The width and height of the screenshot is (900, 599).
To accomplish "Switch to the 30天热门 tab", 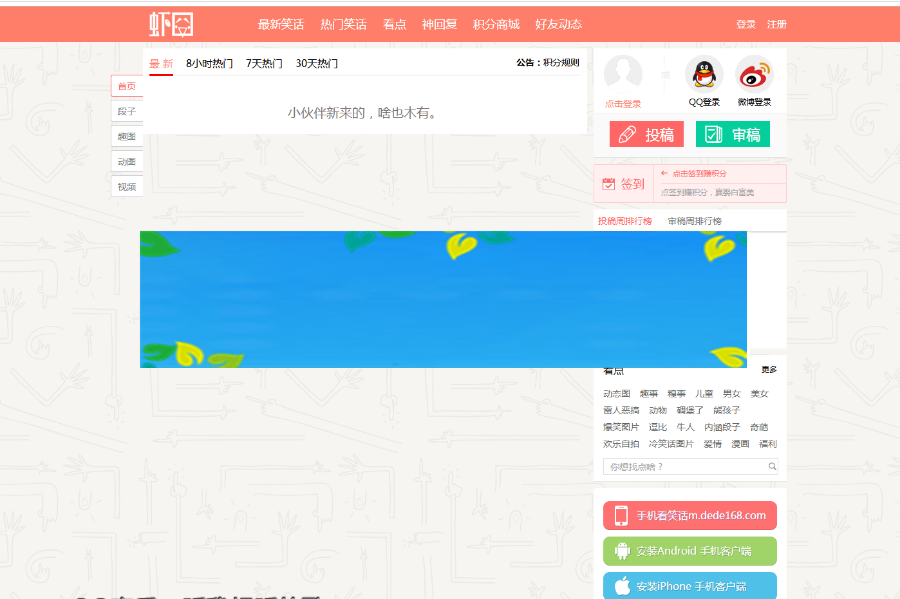I will (x=318, y=63).
